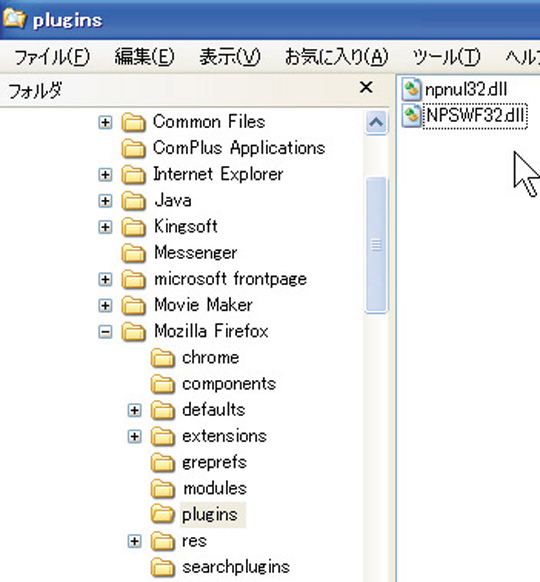Expand the Kingsoft folder node
Screen dimensions: 540x582
(105, 227)
